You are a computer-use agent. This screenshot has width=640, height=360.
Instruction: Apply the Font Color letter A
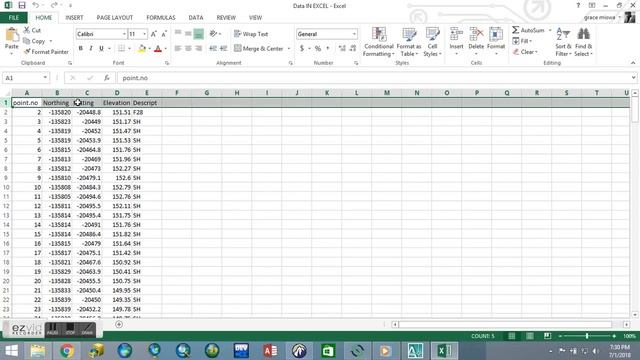[x=158, y=49]
